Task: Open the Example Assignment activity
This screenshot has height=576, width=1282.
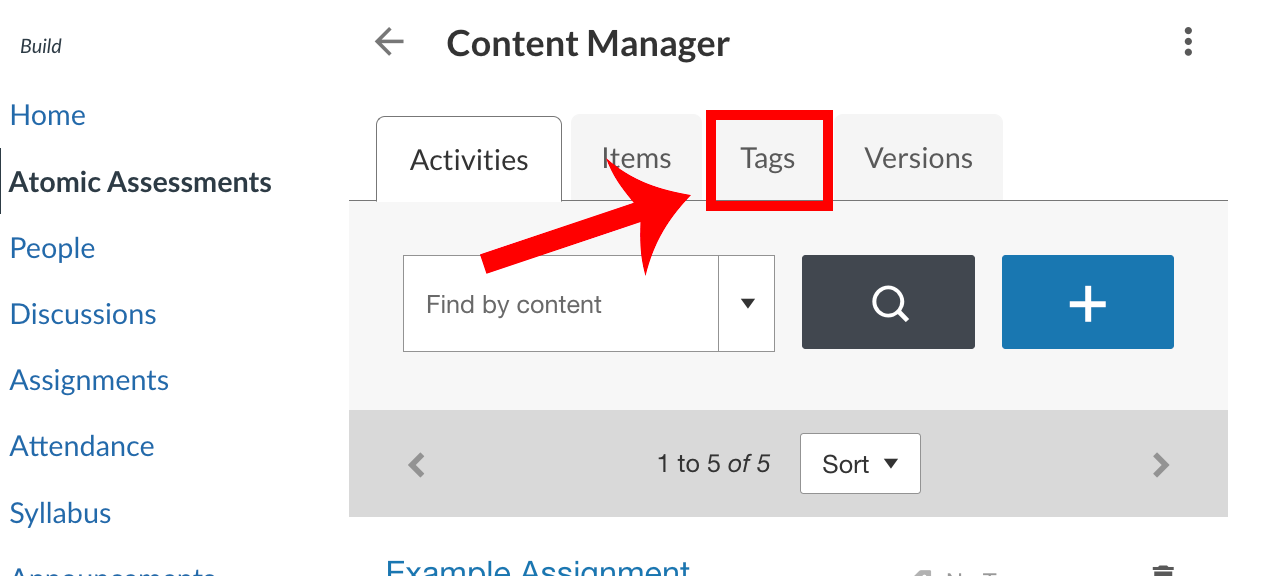Action: (x=537, y=568)
